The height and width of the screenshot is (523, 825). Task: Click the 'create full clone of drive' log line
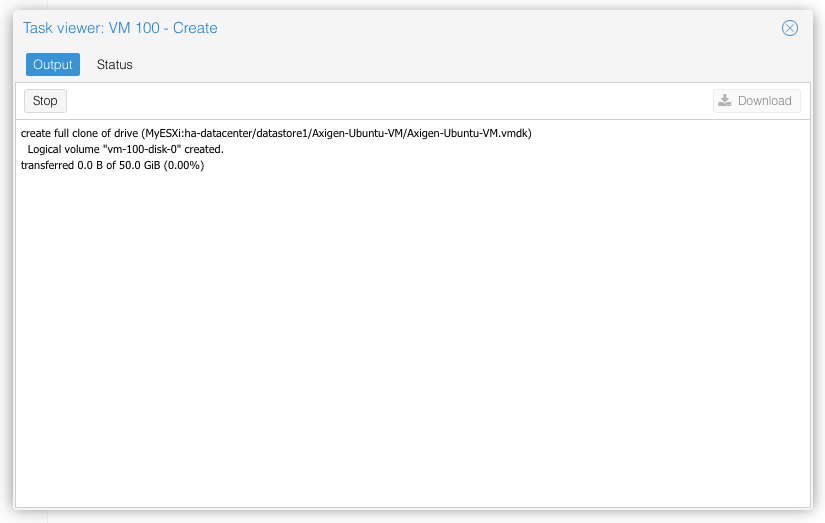click(276, 133)
